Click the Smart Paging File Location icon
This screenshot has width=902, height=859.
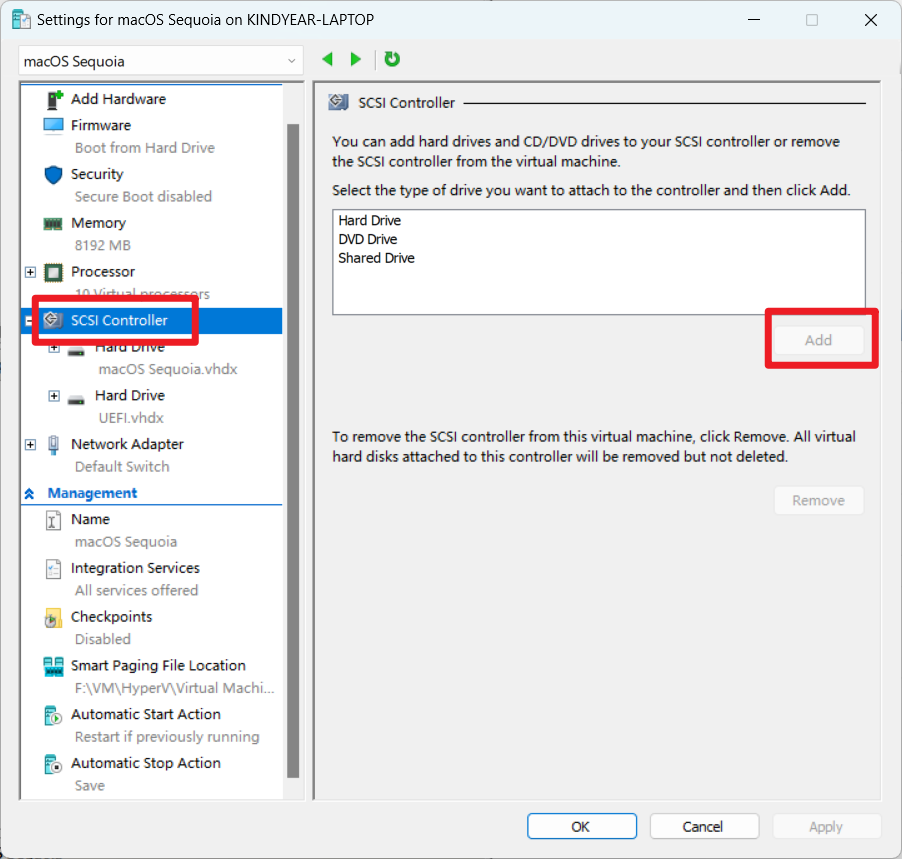click(53, 667)
